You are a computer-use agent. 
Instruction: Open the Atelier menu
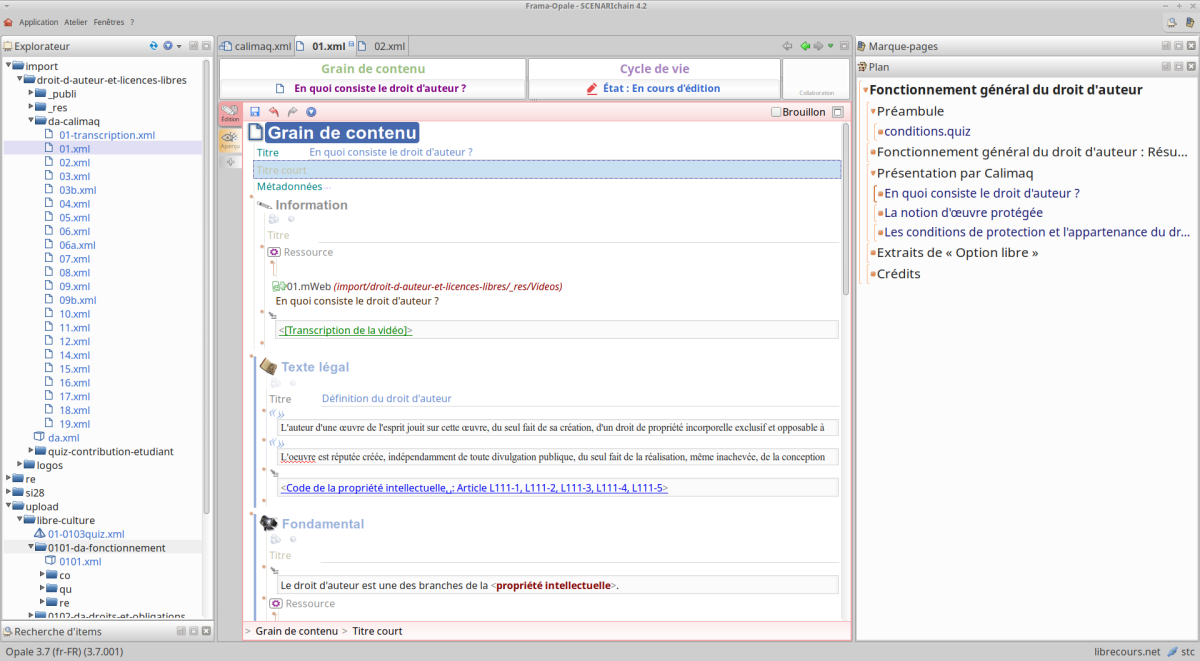pyautogui.click(x=76, y=22)
